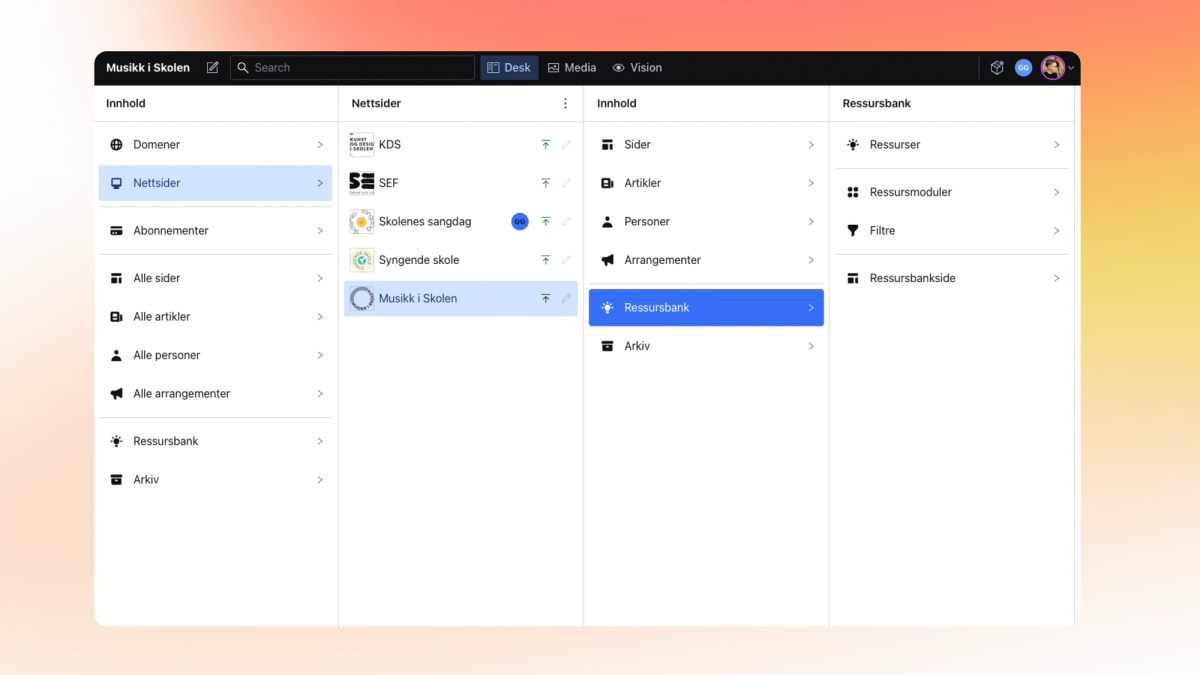Image resolution: width=1200 pixels, height=675 pixels.
Task: Click the published arrow icon on Syngende skole row
Action: (x=546, y=260)
